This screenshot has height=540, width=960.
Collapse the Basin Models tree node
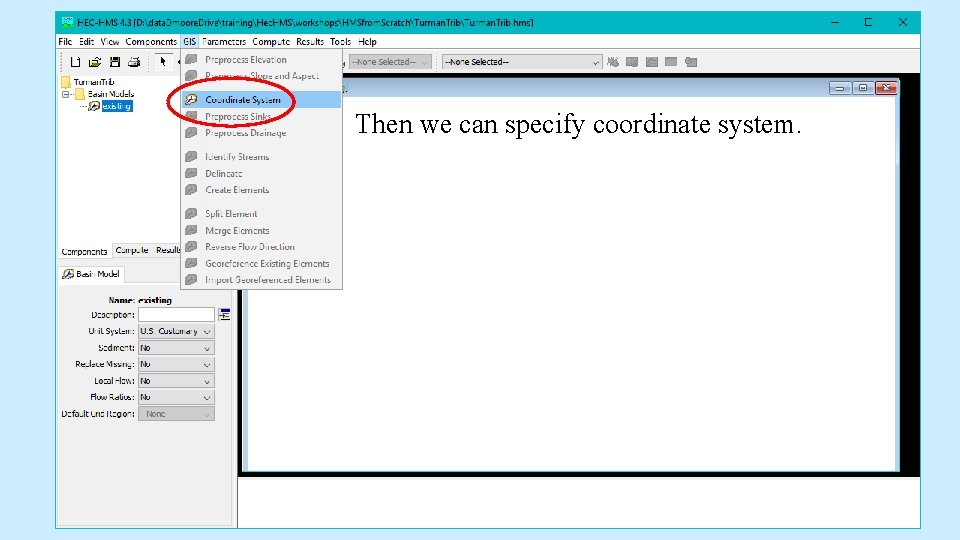coord(65,94)
